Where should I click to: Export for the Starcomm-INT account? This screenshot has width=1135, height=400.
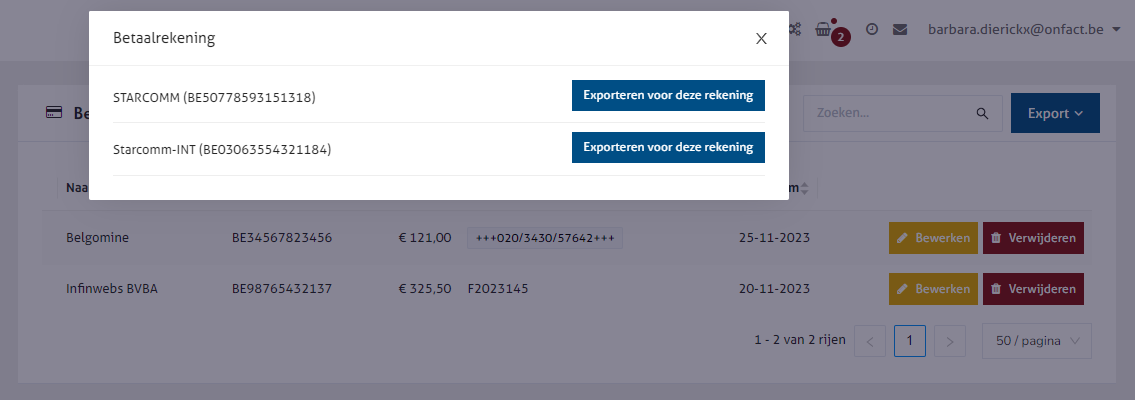click(668, 147)
